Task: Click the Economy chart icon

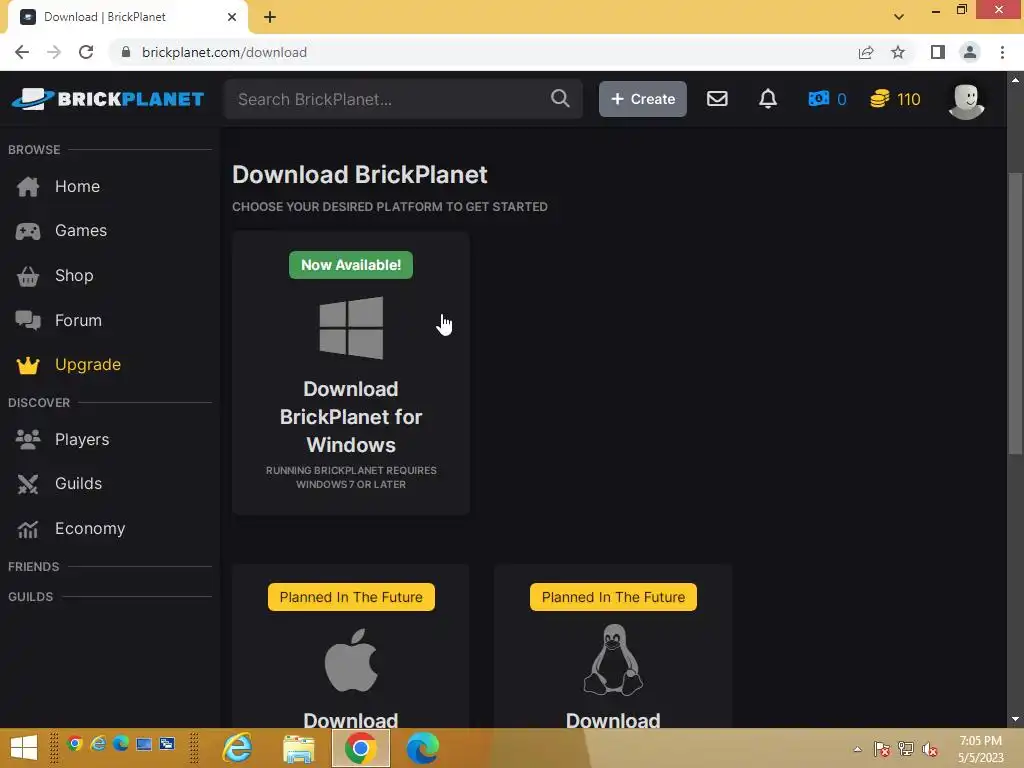Action: [x=27, y=529]
